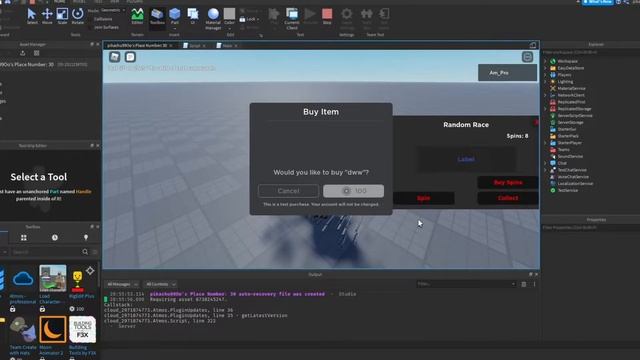Click the Am_Pro player list entry
640x360 pixels.
[507, 73]
